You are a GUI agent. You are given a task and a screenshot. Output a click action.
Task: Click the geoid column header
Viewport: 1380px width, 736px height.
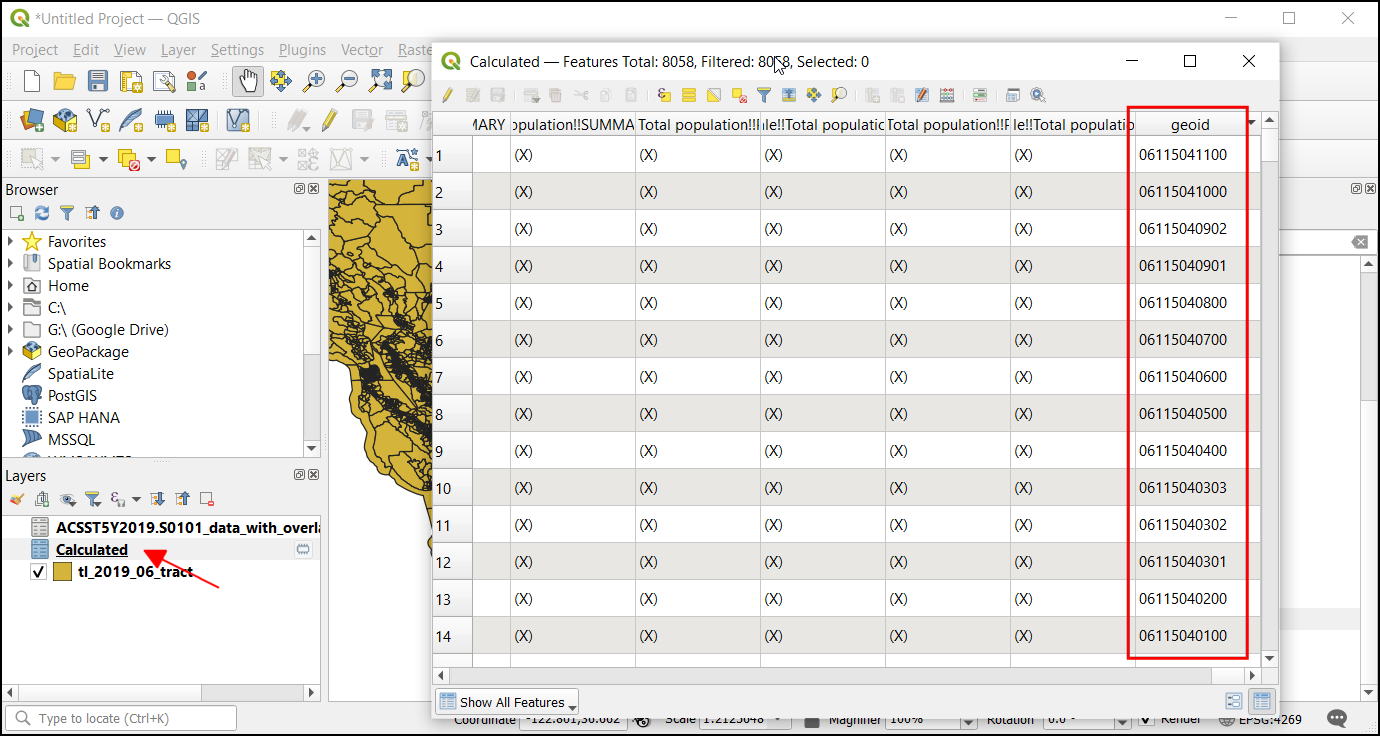1189,125
